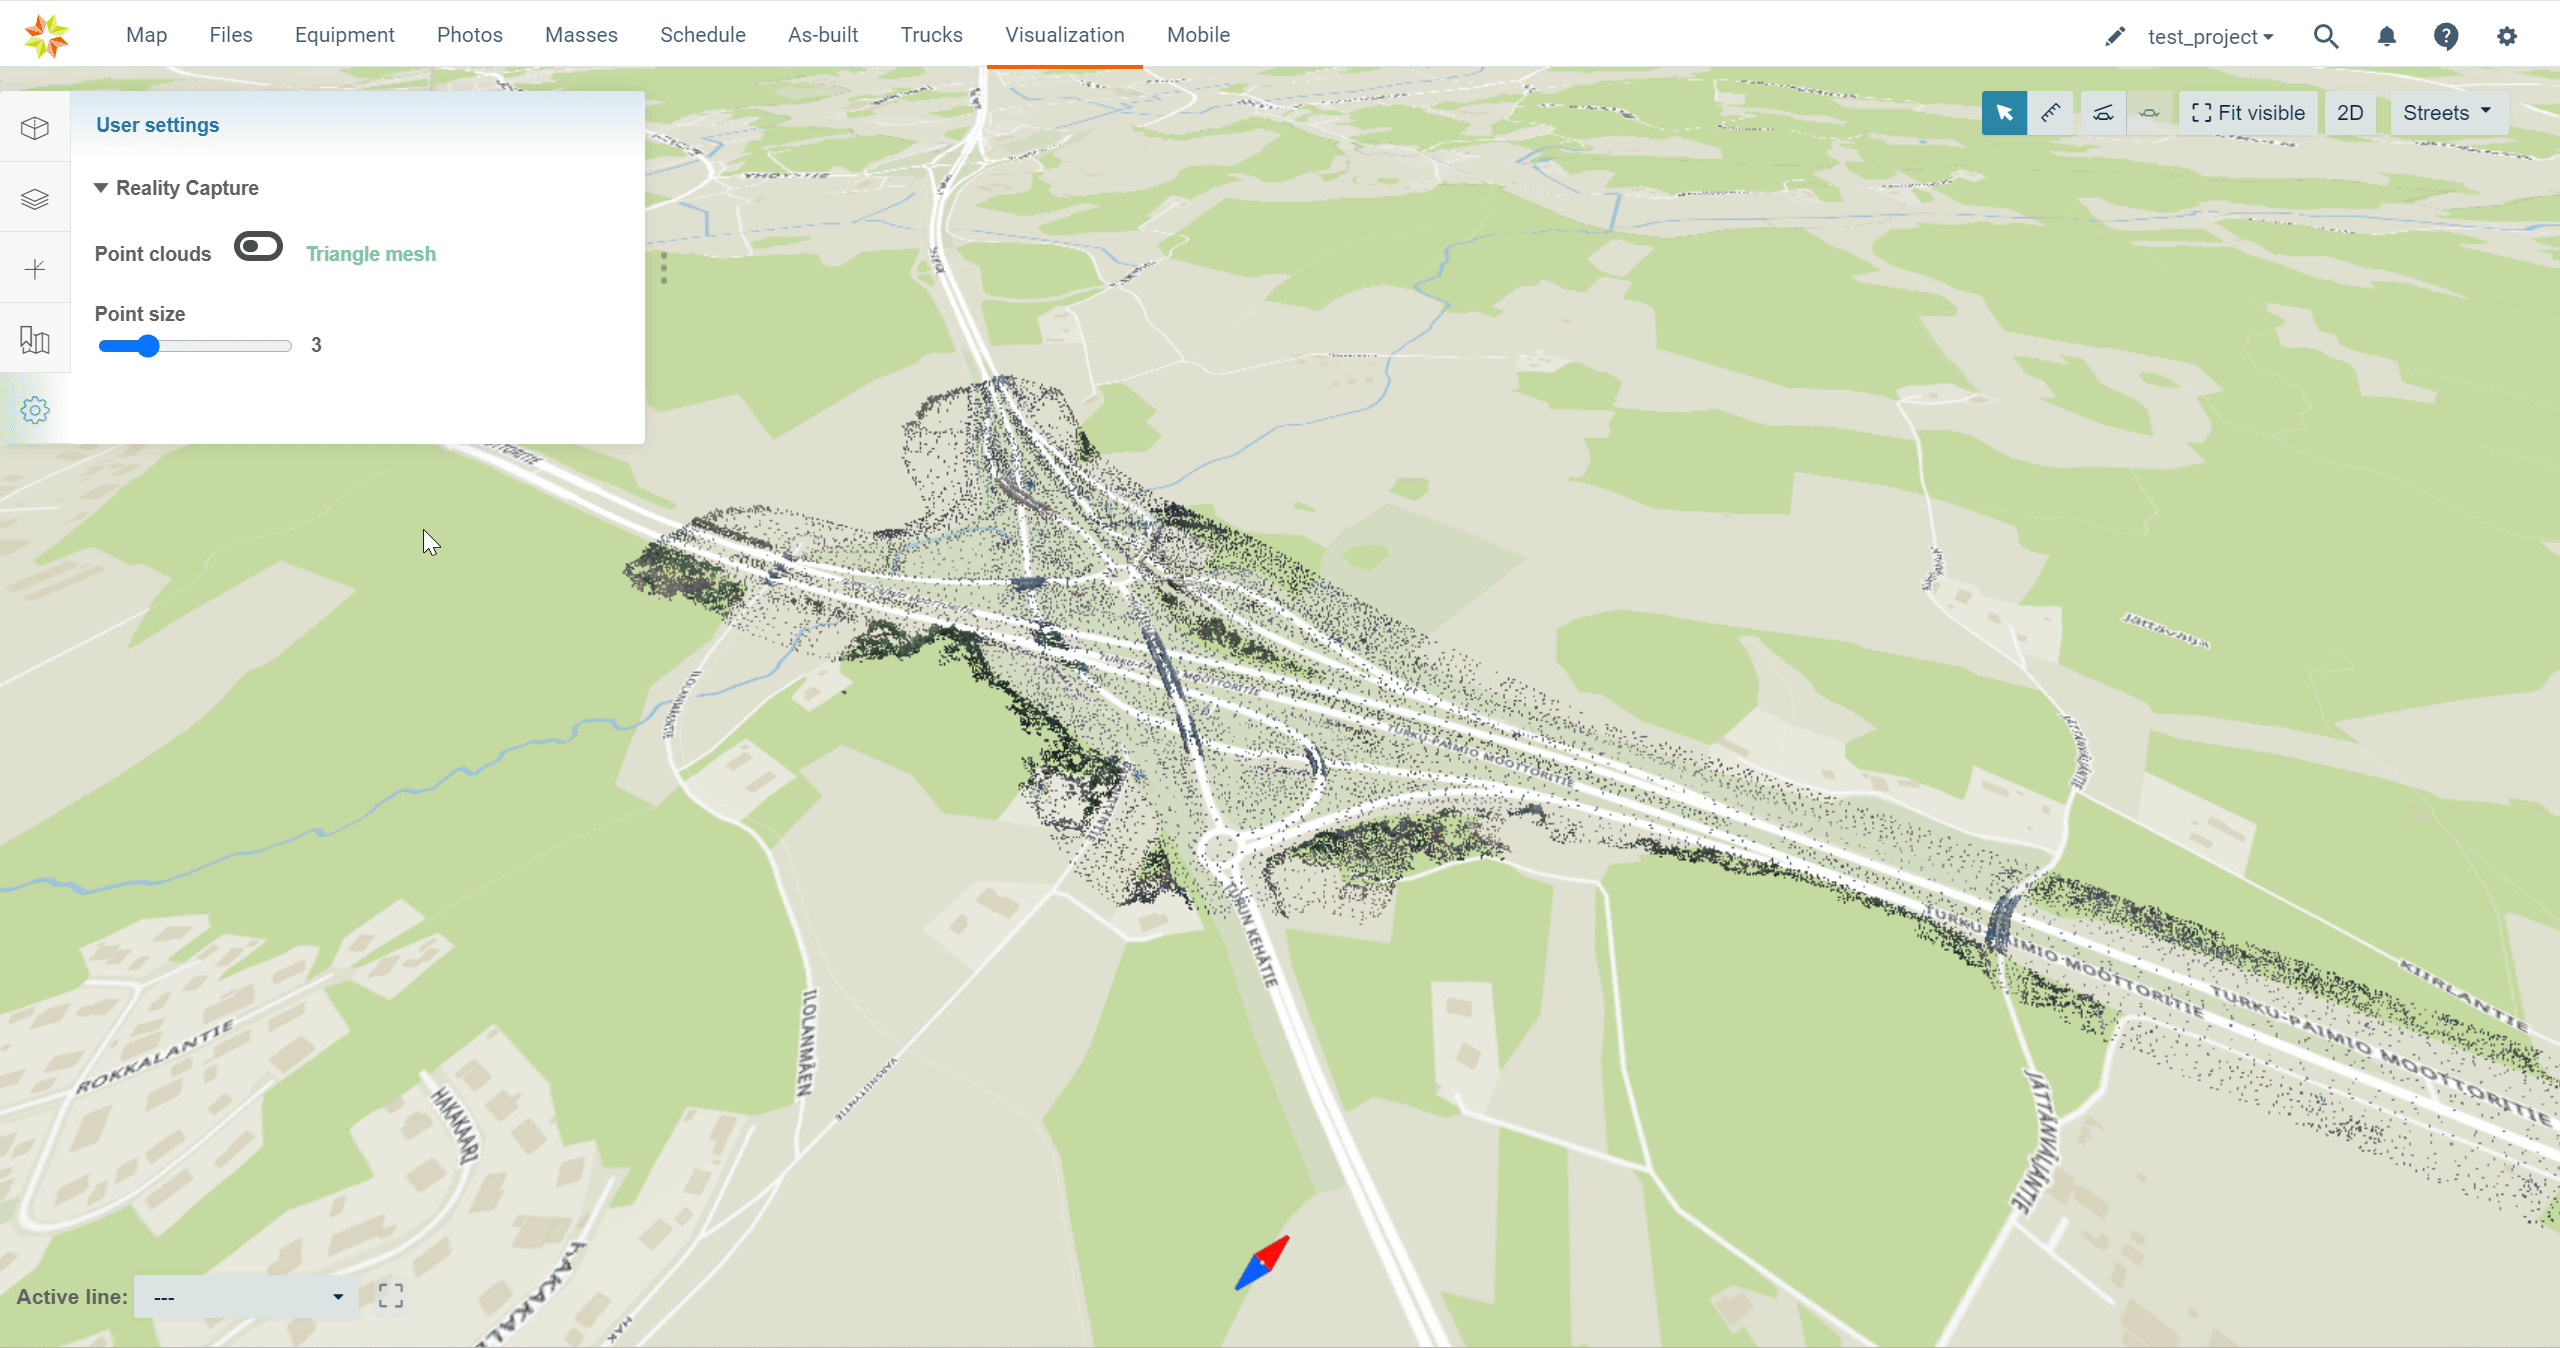Click the Fit visible button
Viewport: 2560px width, 1348px height.
click(2247, 113)
